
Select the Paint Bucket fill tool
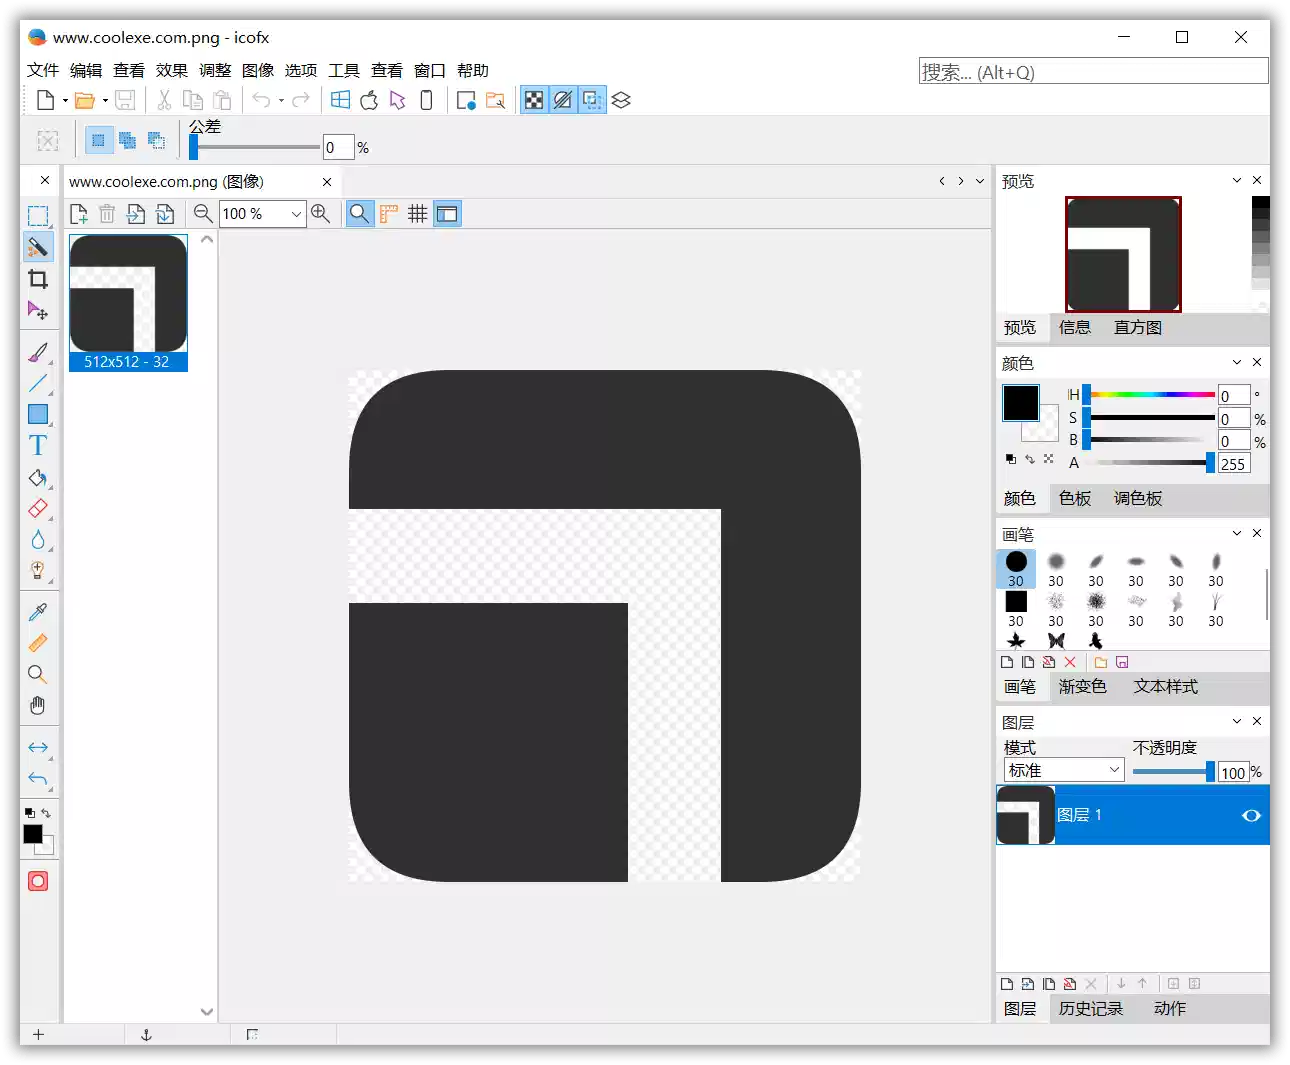(38, 478)
